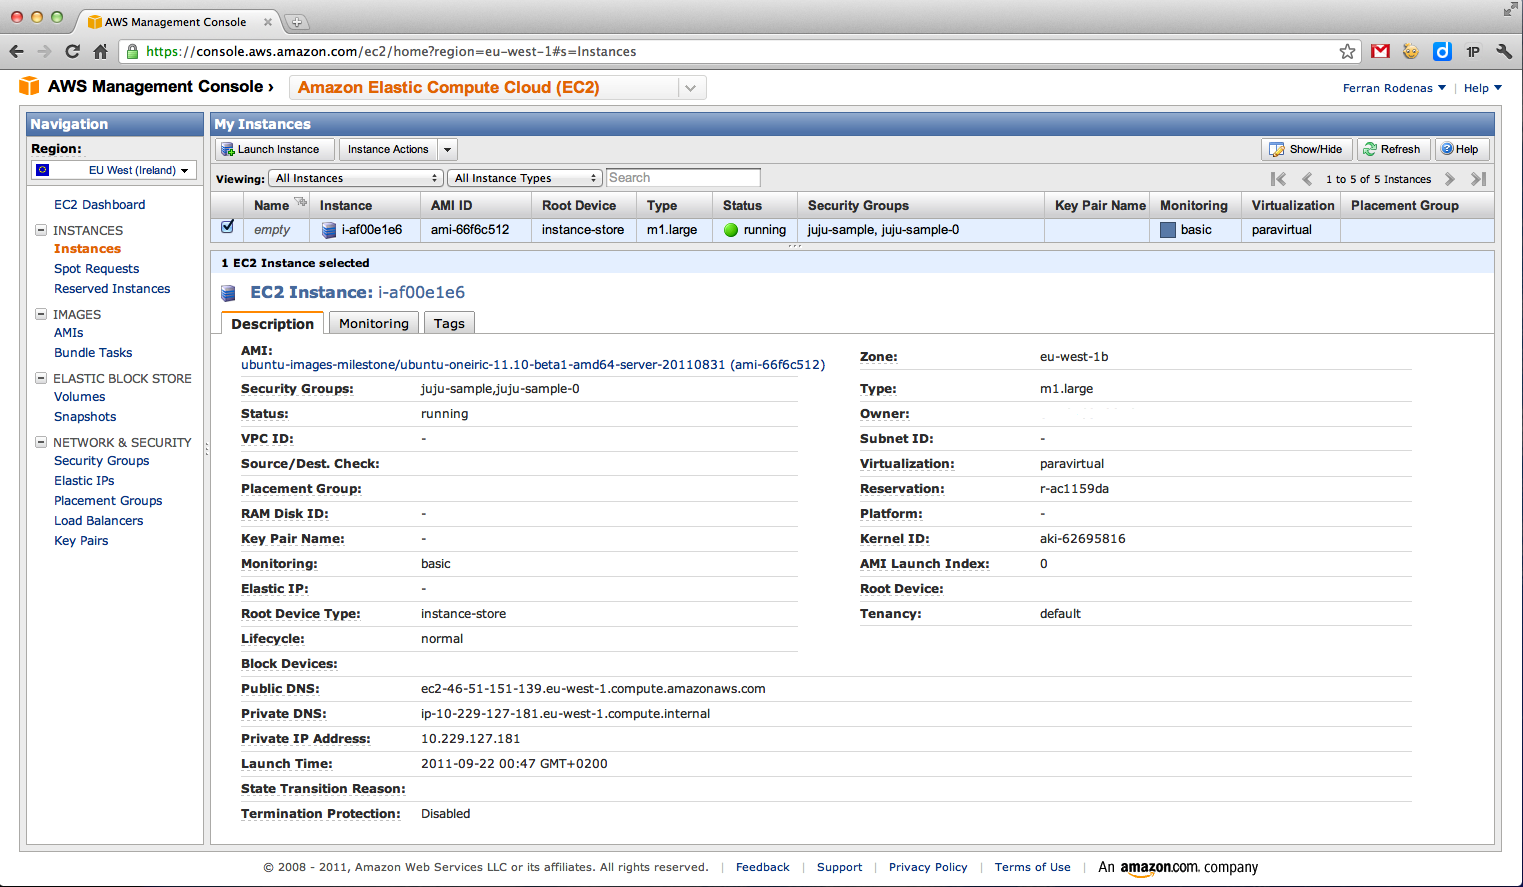Click the instances Search field
This screenshot has height=887, width=1523.
tap(683, 178)
